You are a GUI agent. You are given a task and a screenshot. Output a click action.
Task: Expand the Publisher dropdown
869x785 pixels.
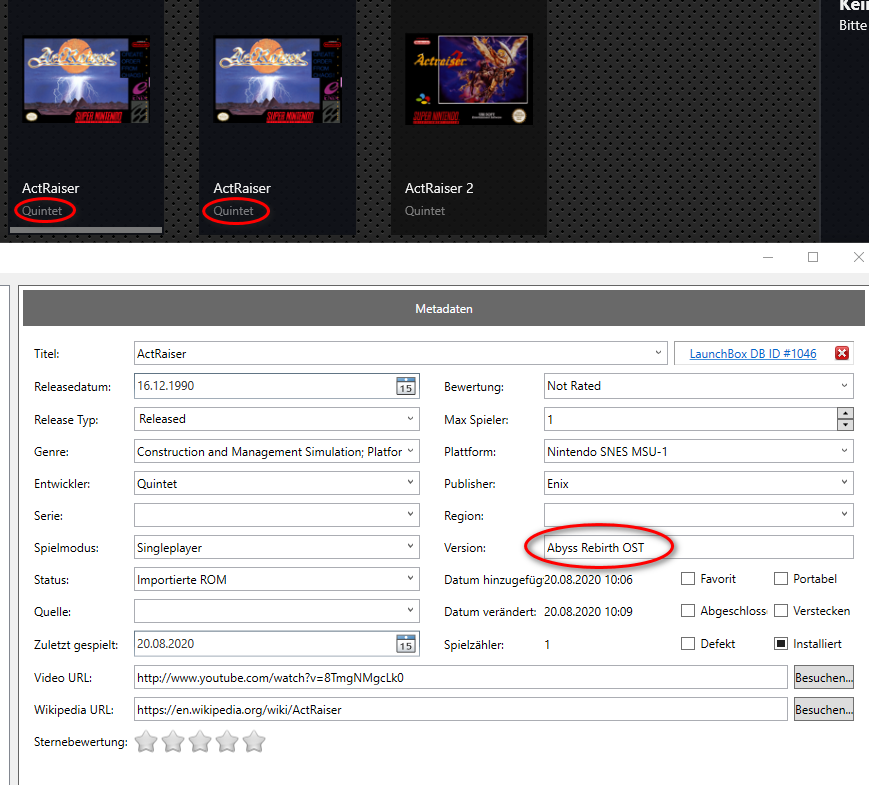pyautogui.click(x=844, y=482)
